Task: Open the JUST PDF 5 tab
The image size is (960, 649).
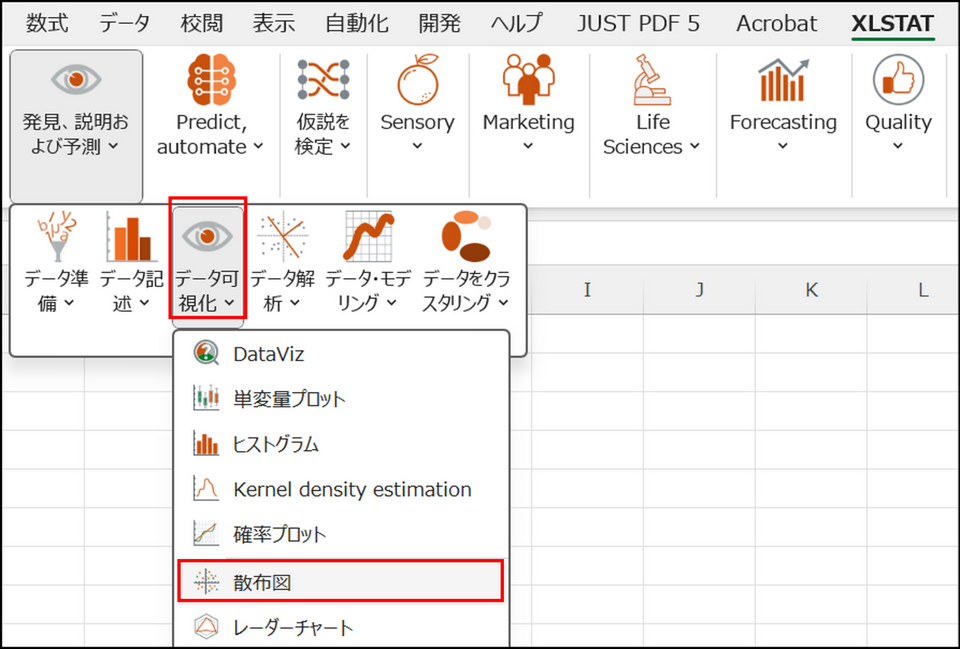Action: pyautogui.click(x=638, y=23)
